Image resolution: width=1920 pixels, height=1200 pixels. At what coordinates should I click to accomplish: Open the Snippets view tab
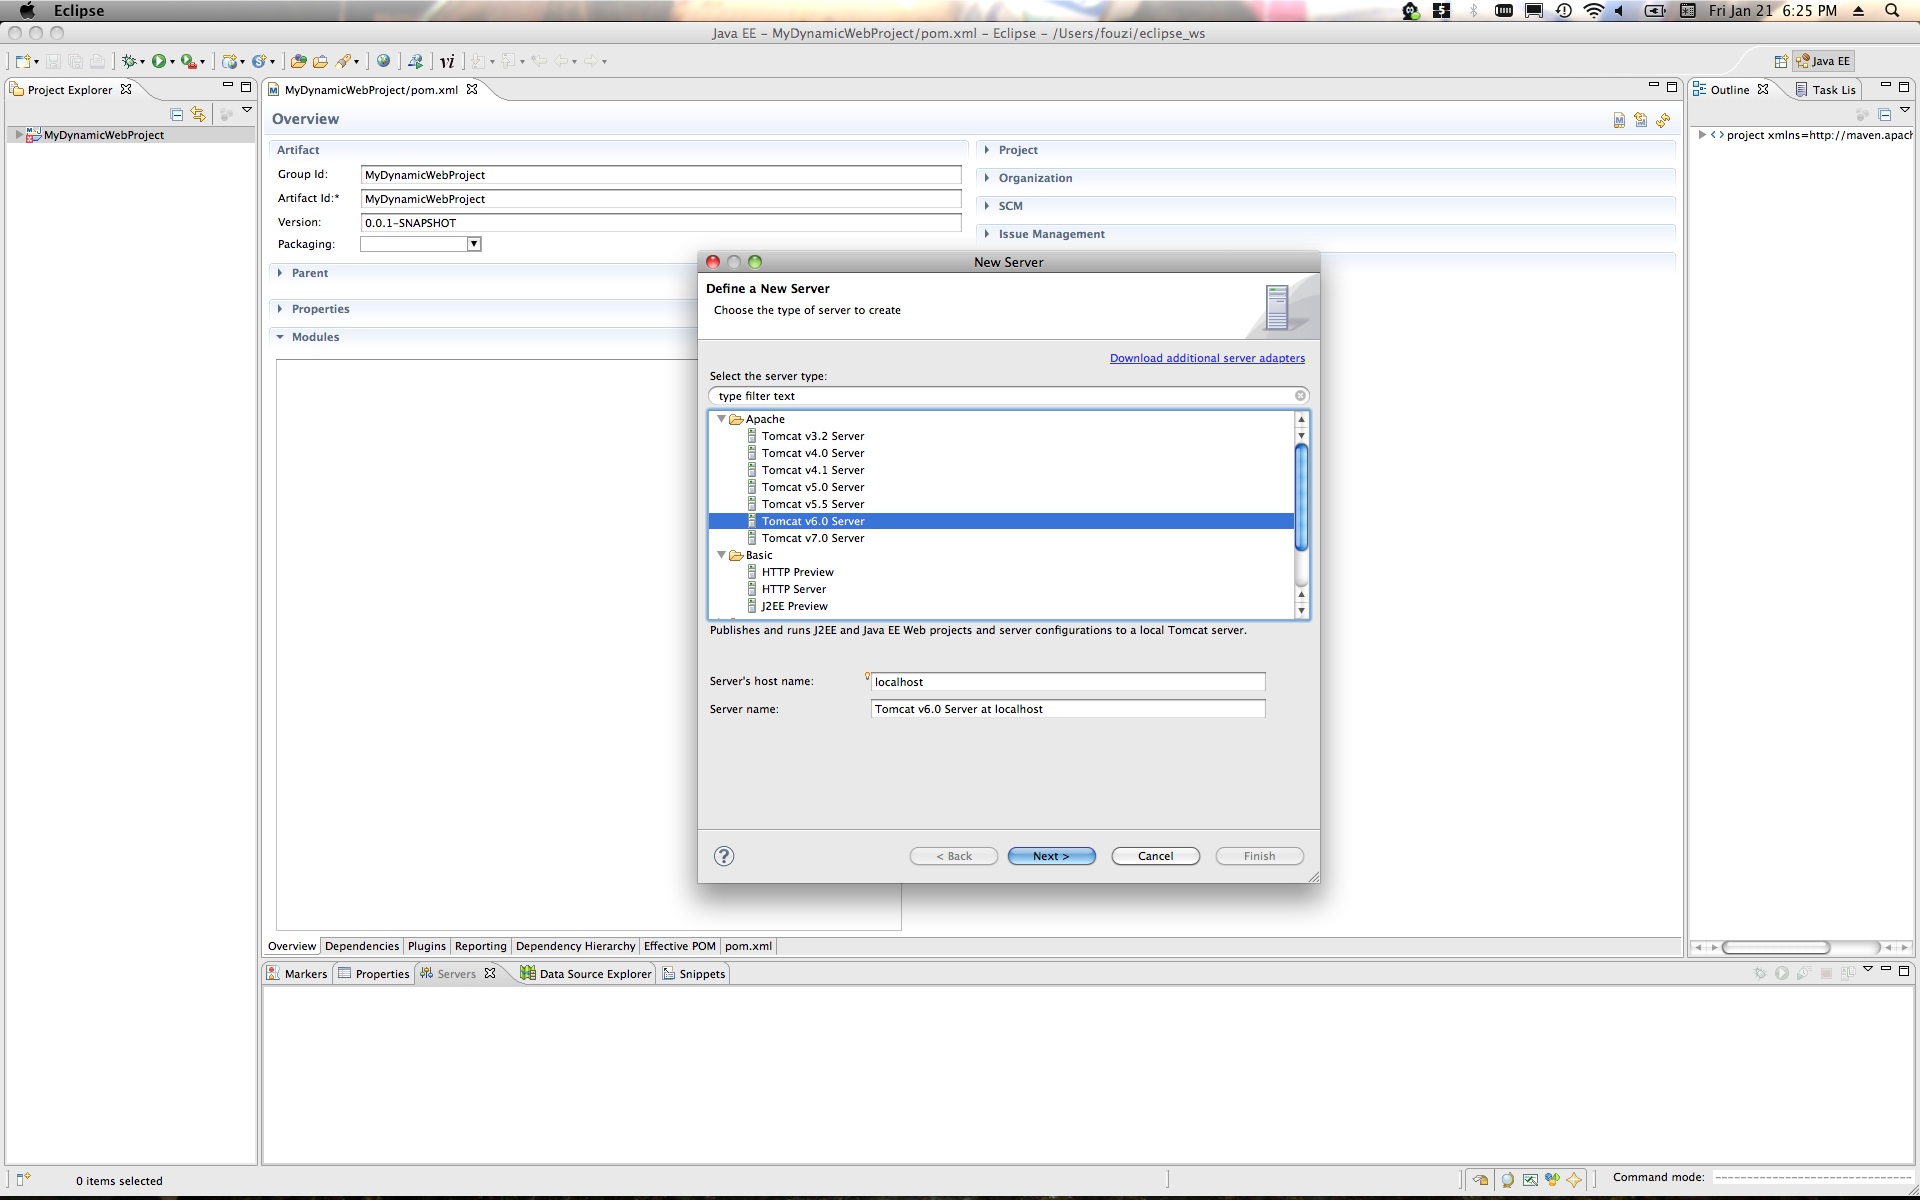click(x=693, y=974)
